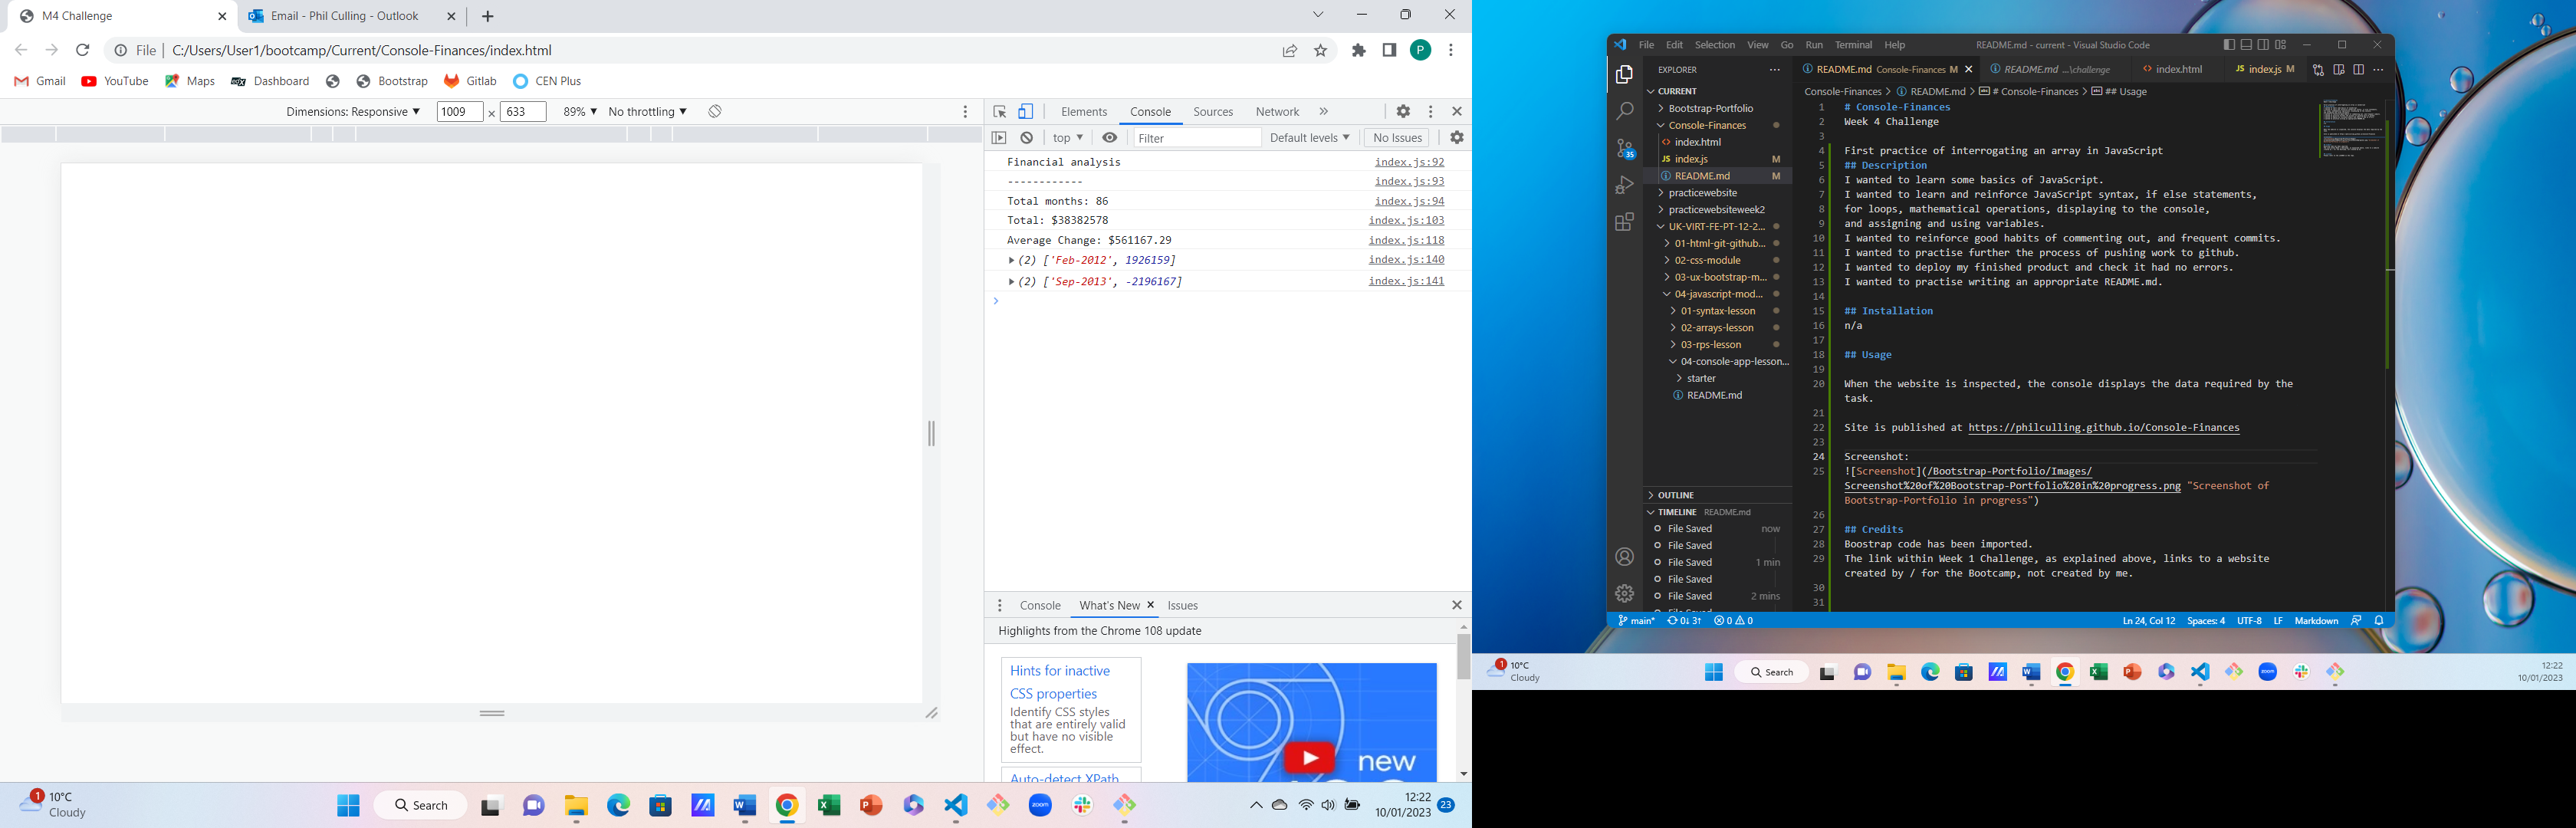The width and height of the screenshot is (2576, 828).
Task: Expand the 'Sep-2013' array entry
Action: point(1012,282)
